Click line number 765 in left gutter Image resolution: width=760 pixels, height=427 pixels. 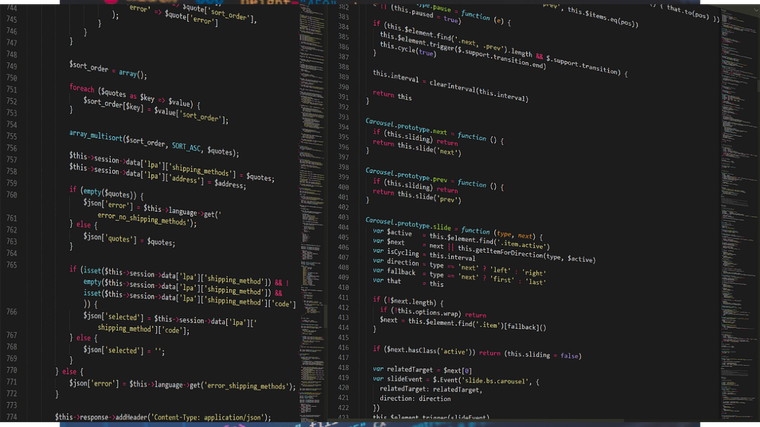[x=12, y=265]
